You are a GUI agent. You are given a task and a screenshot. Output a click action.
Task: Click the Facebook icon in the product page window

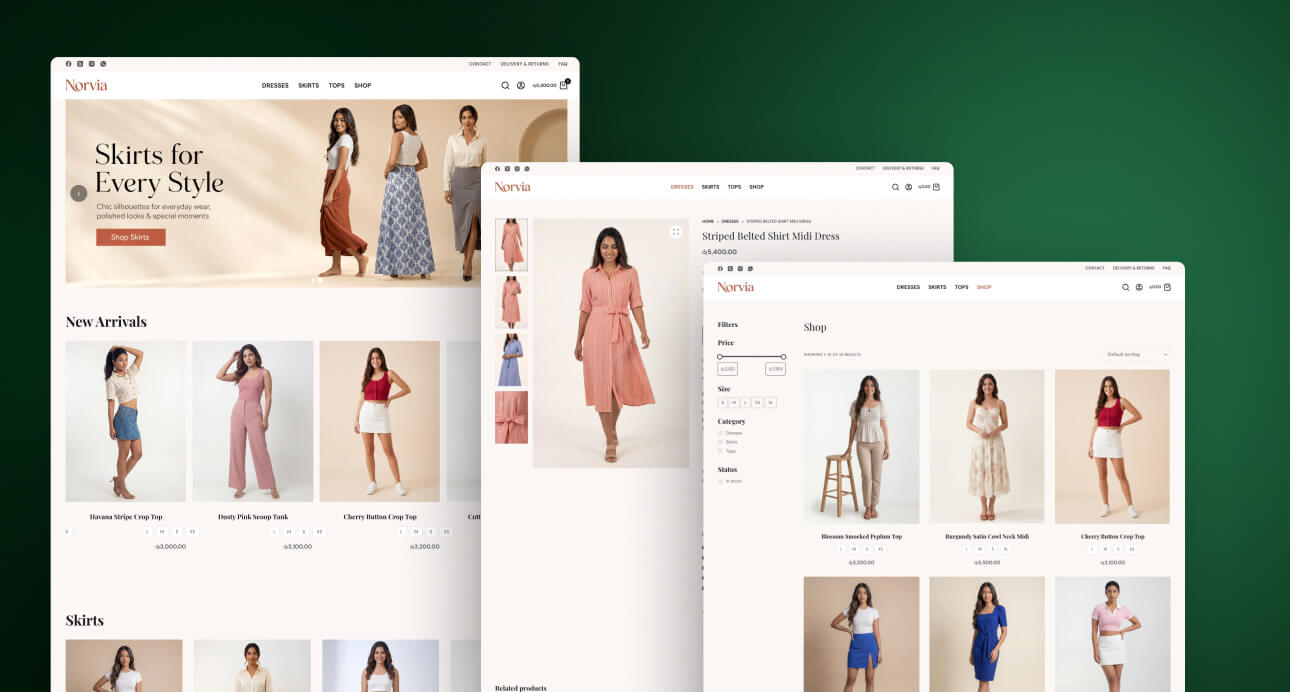coord(497,168)
